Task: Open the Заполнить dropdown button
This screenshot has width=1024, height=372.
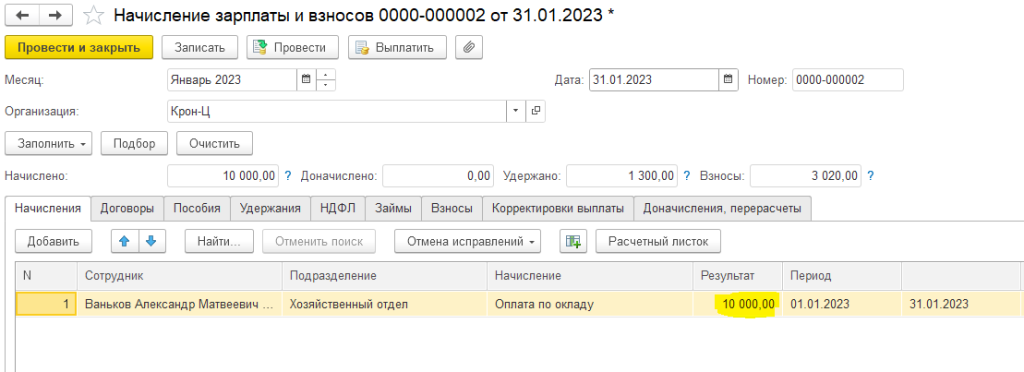Action: (x=48, y=144)
